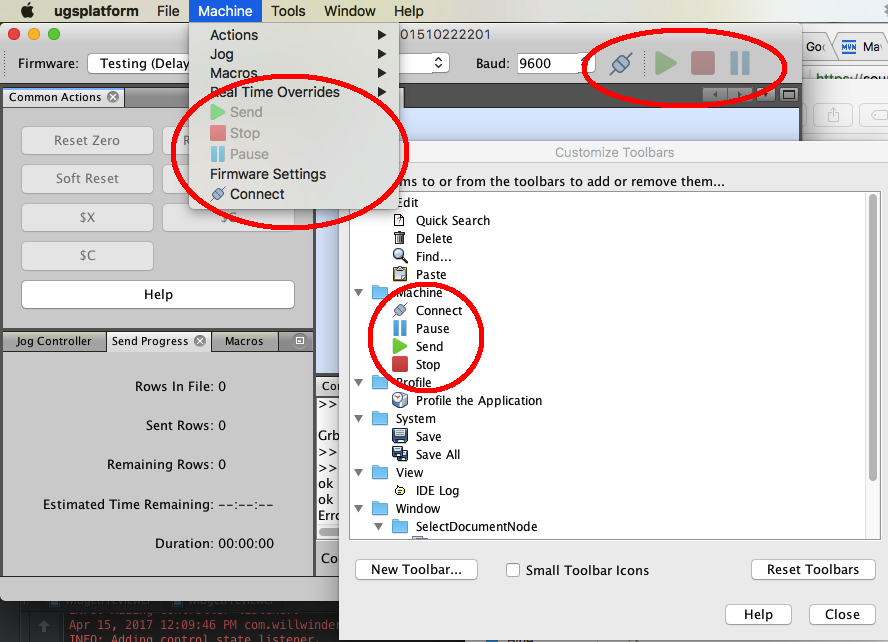Open the Window menu
The width and height of the screenshot is (888, 642).
(x=349, y=11)
